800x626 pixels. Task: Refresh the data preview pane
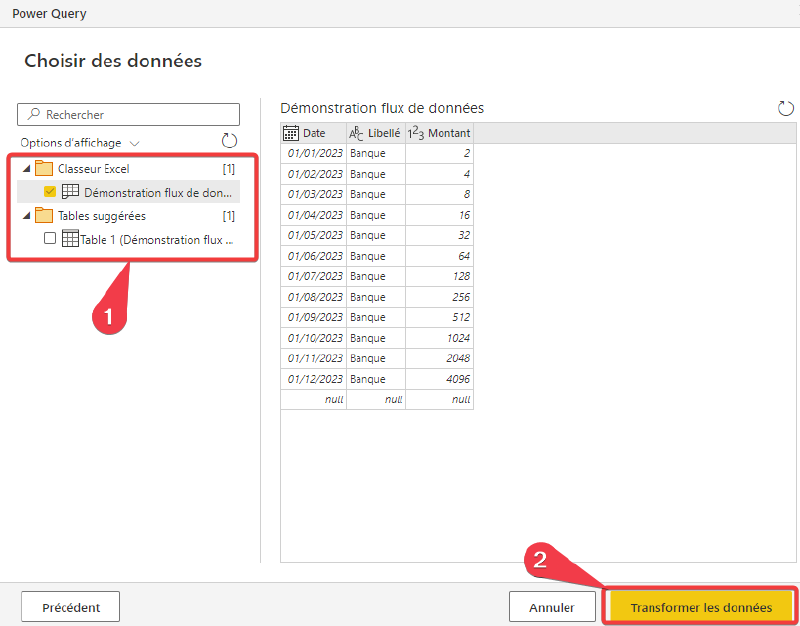click(x=786, y=108)
